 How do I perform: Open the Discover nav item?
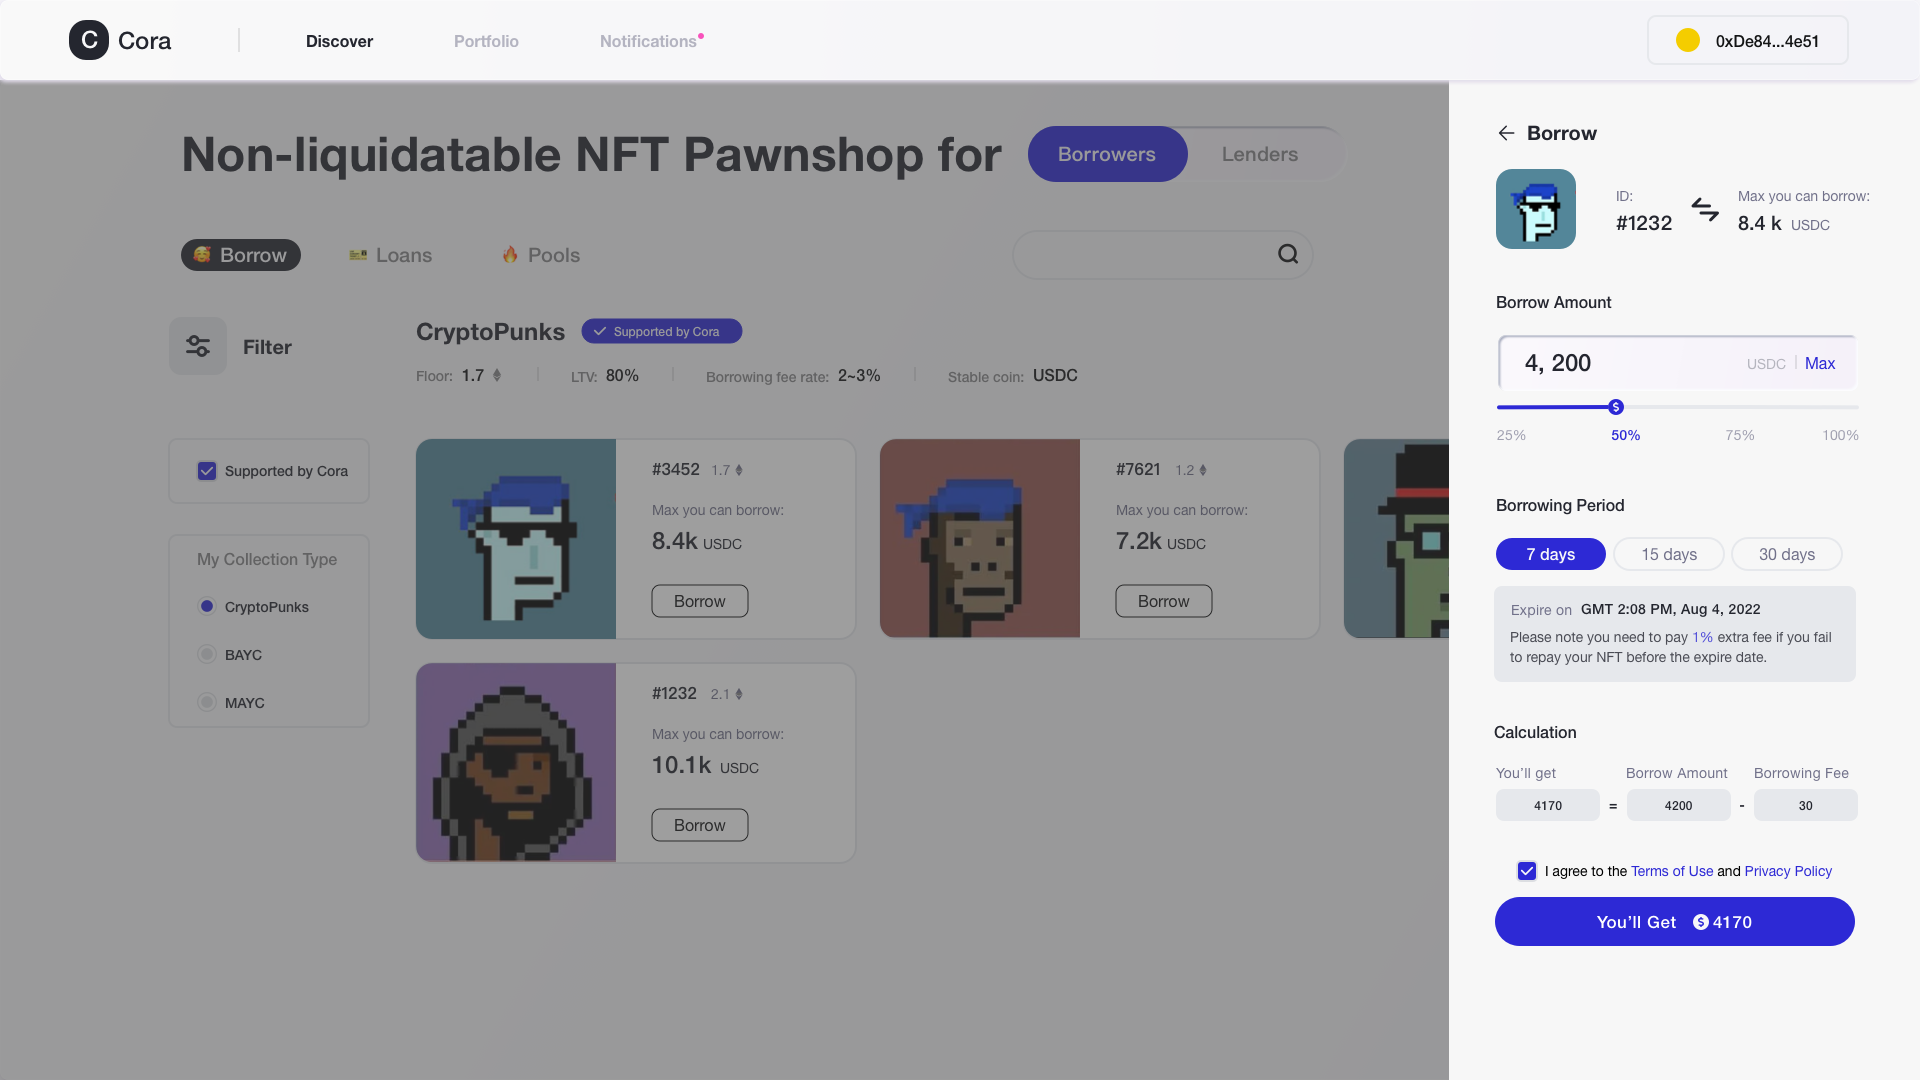tap(339, 41)
